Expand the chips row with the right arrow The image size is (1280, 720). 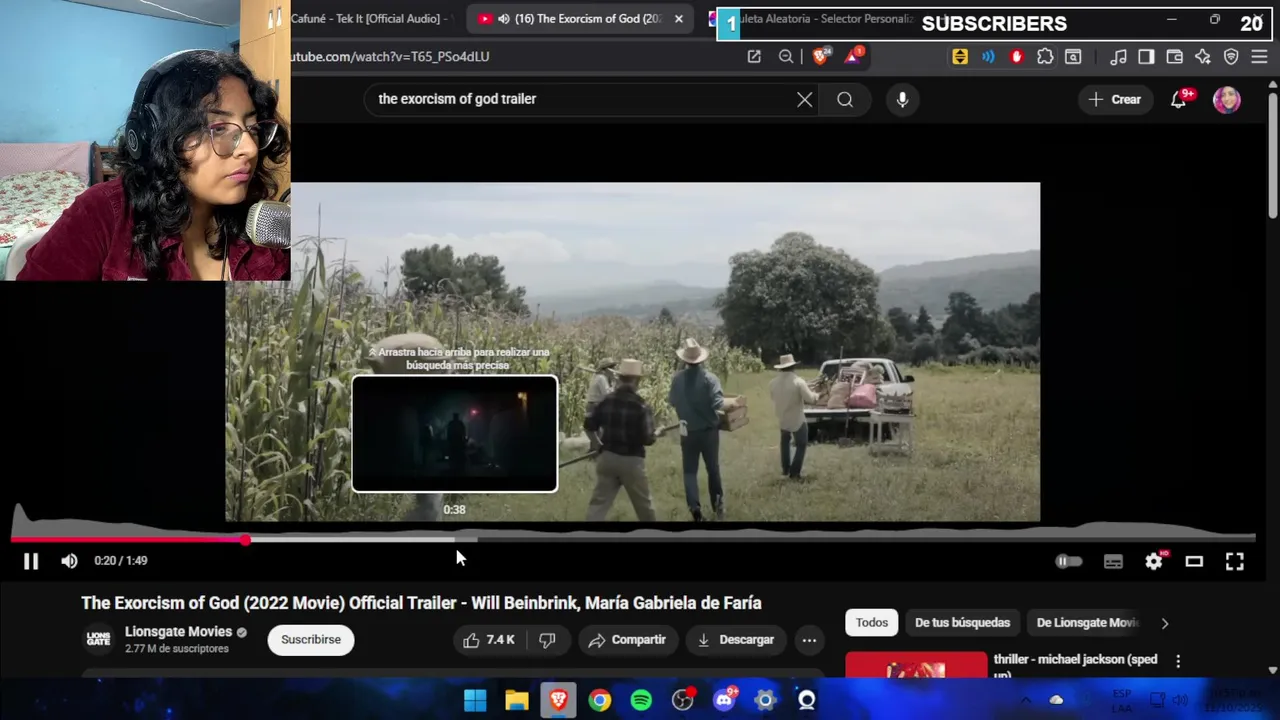coord(1164,623)
